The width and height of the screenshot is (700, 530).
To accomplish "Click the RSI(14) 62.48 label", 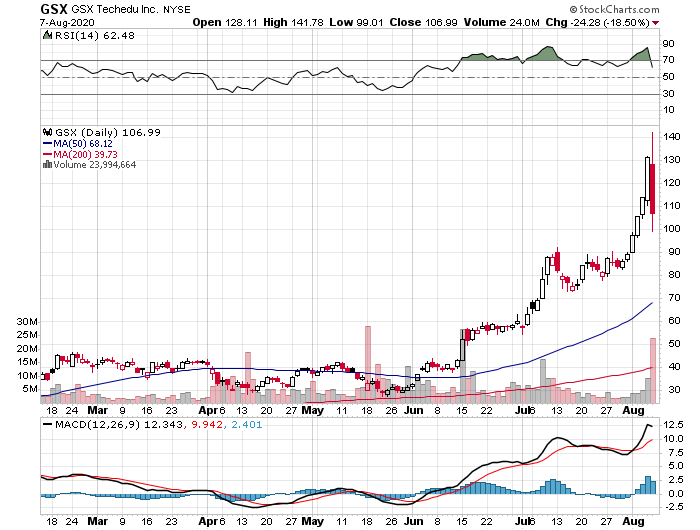I will [x=94, y=35].
